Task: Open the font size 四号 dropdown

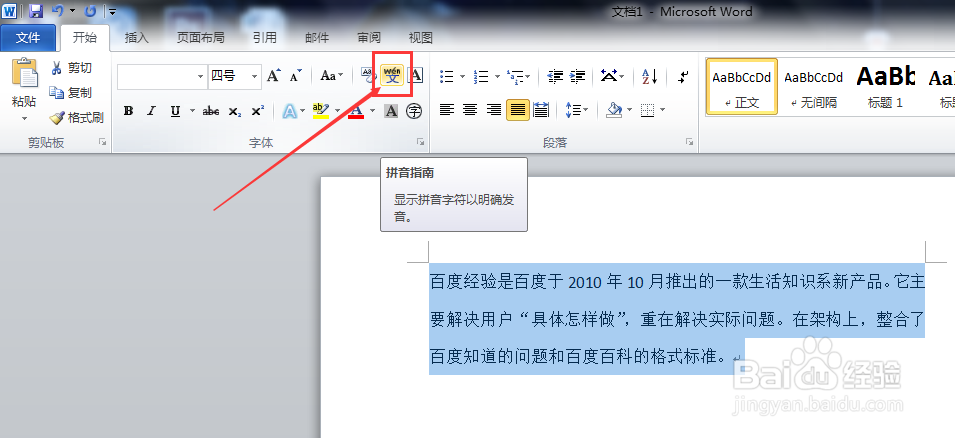Action: 255,77
